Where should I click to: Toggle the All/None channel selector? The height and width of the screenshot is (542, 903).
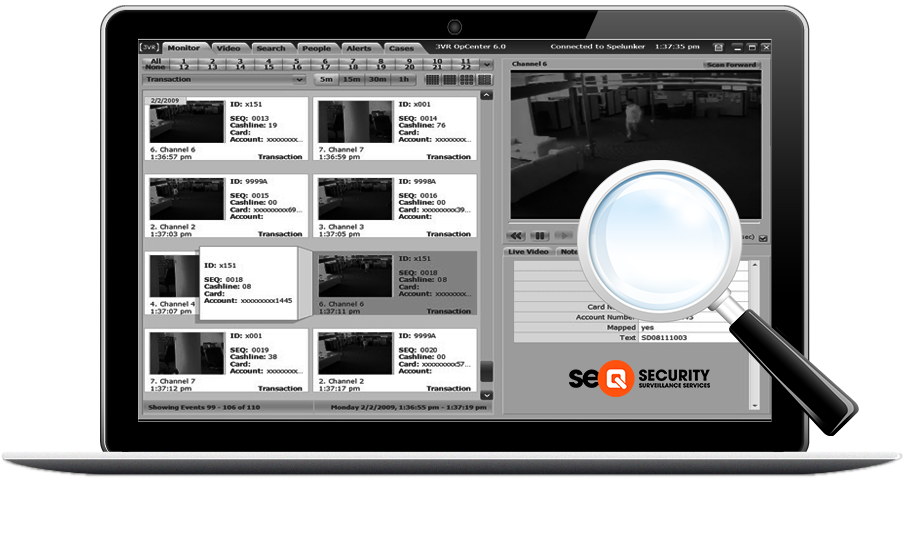point(155,64)
